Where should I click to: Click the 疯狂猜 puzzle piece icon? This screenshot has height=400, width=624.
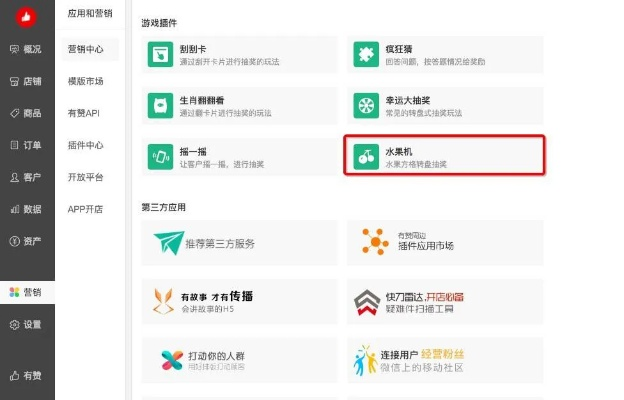coord(366,55)
